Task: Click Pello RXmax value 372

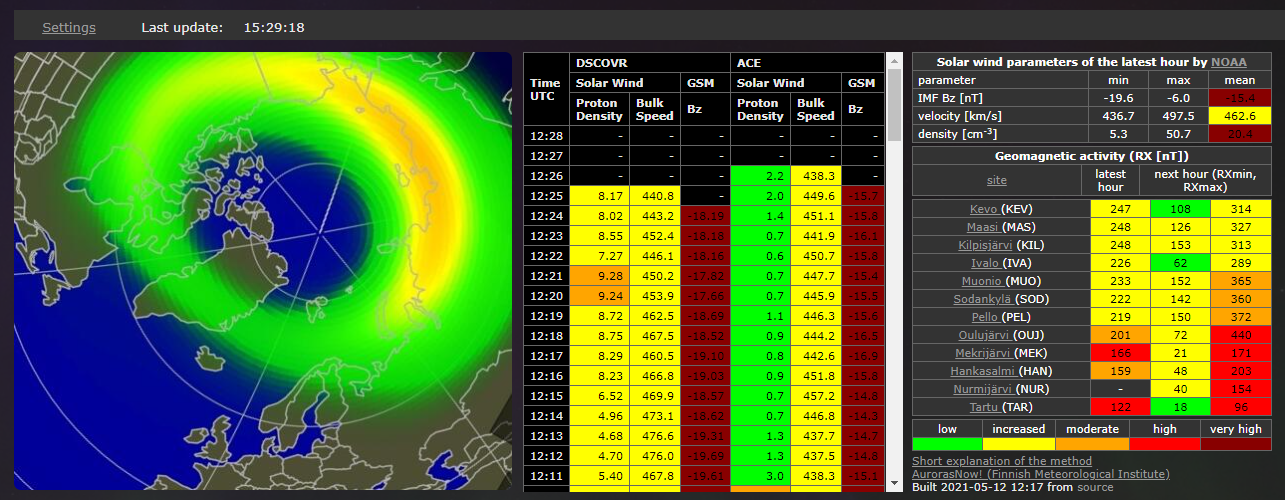Action: click(1241, 317)
